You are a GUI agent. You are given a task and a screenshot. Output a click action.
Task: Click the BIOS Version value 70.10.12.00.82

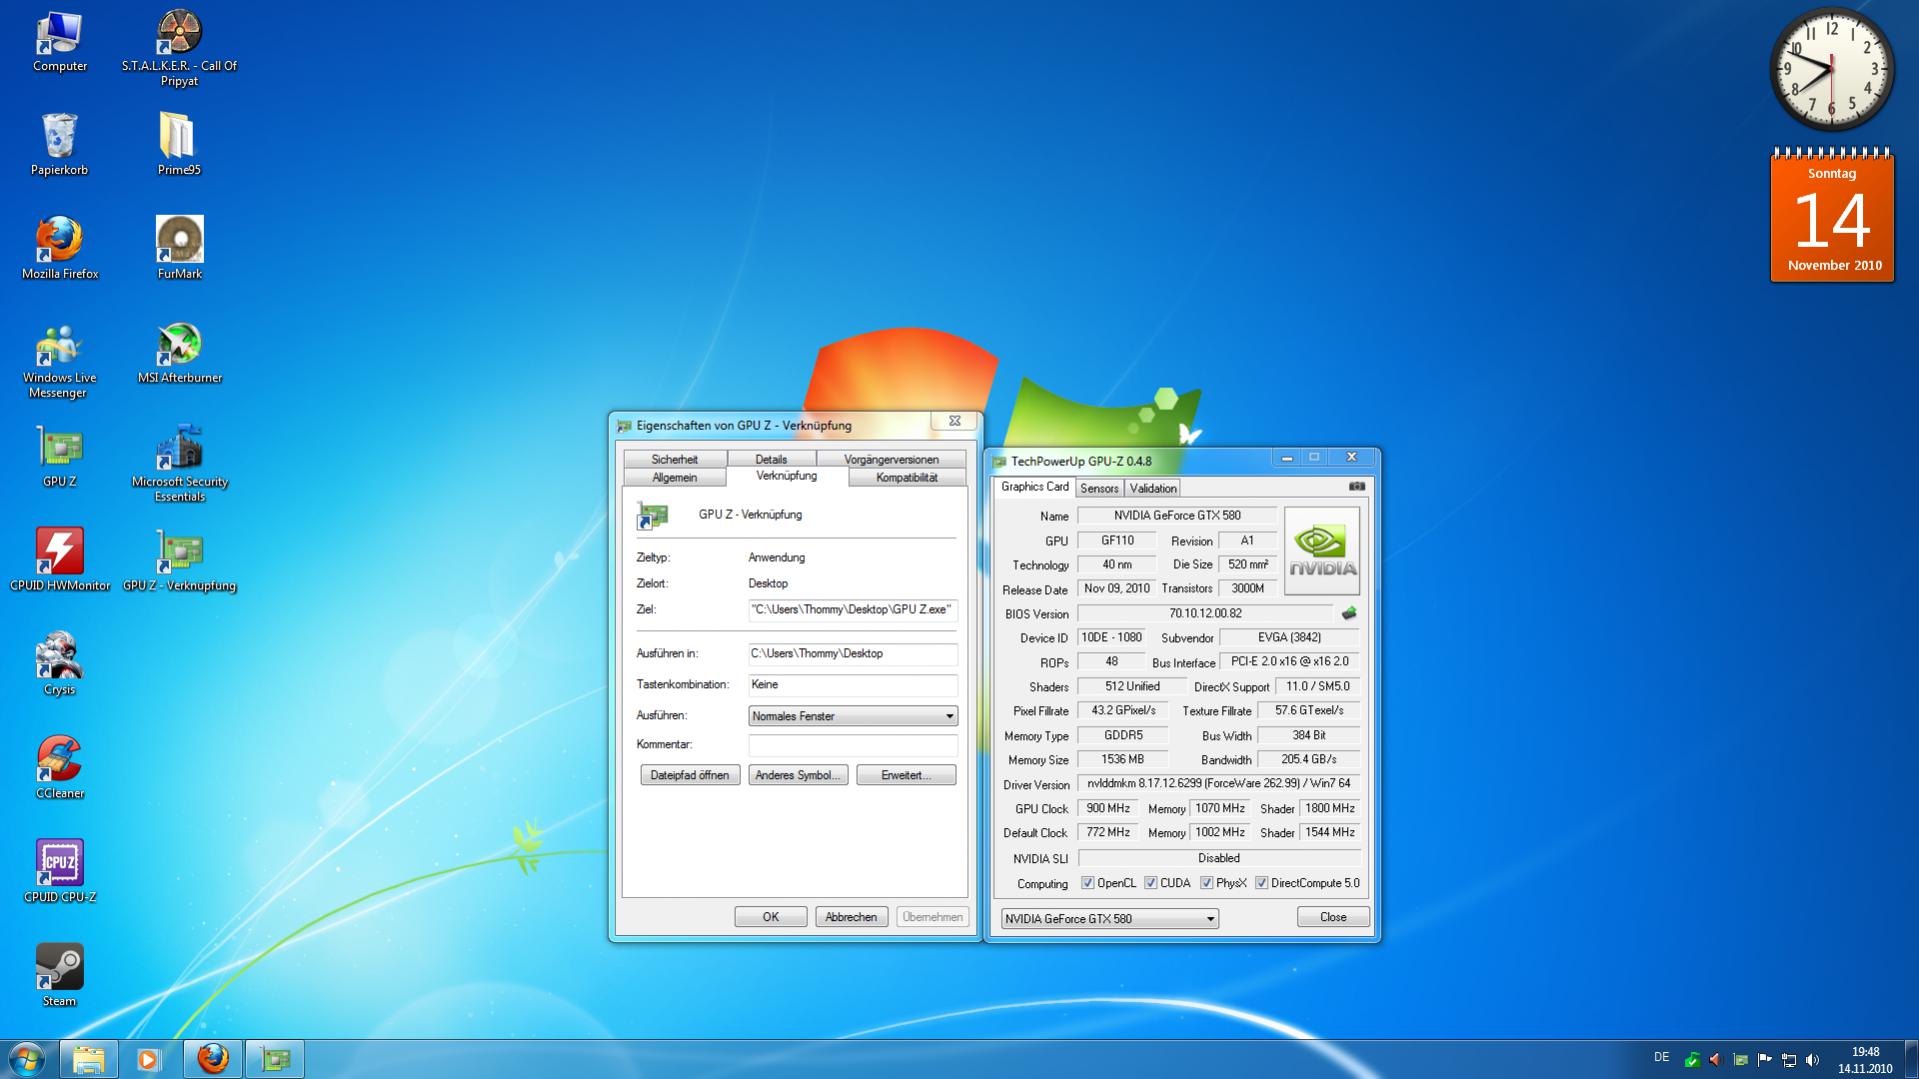pos(1205,614)
